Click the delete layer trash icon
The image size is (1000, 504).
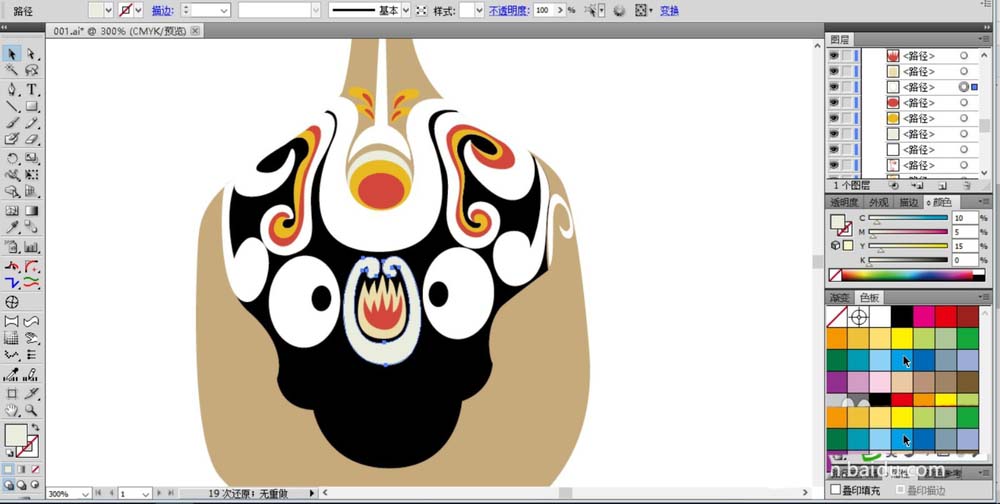pos(966,185)
